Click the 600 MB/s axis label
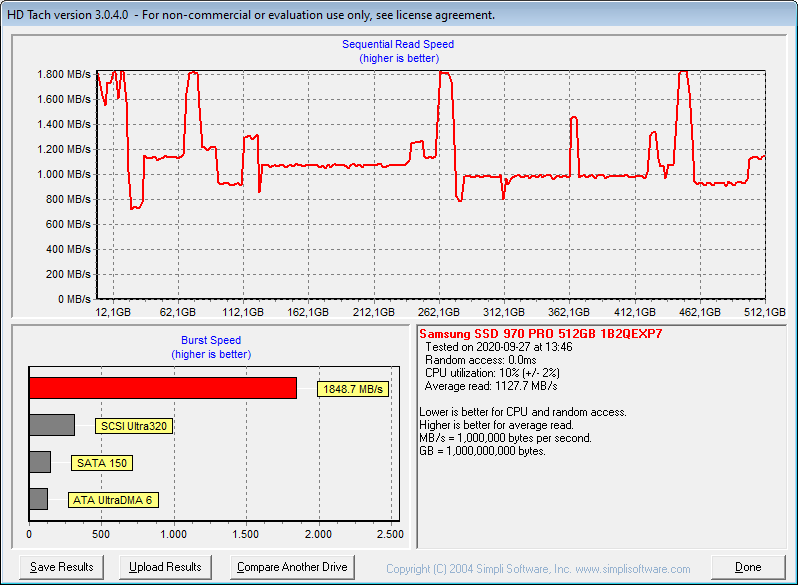This screenshot has height=585, width=798. [68, 224]
